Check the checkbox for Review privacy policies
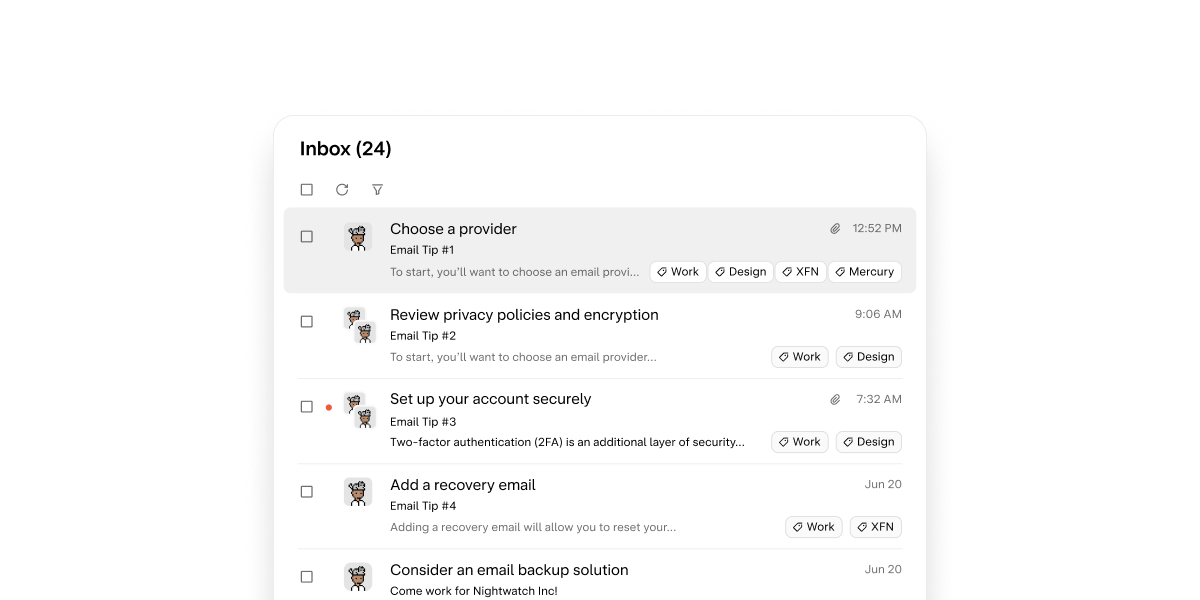This screenshot has height=600, width=1200. click(307, 322)
